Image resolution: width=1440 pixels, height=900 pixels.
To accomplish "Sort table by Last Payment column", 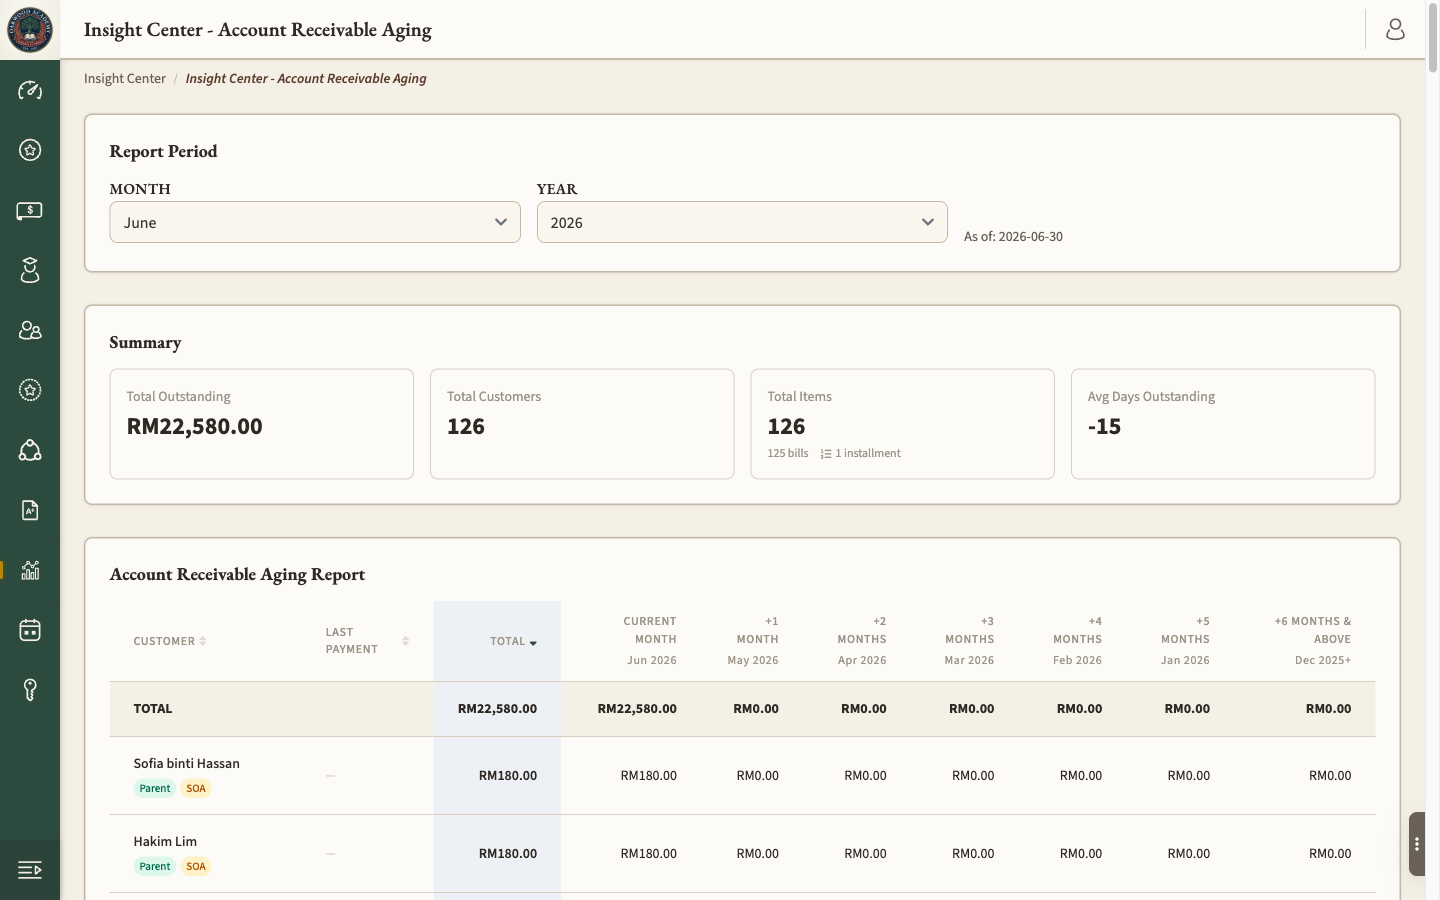I will pyautogui.click(x=367, y=641).
